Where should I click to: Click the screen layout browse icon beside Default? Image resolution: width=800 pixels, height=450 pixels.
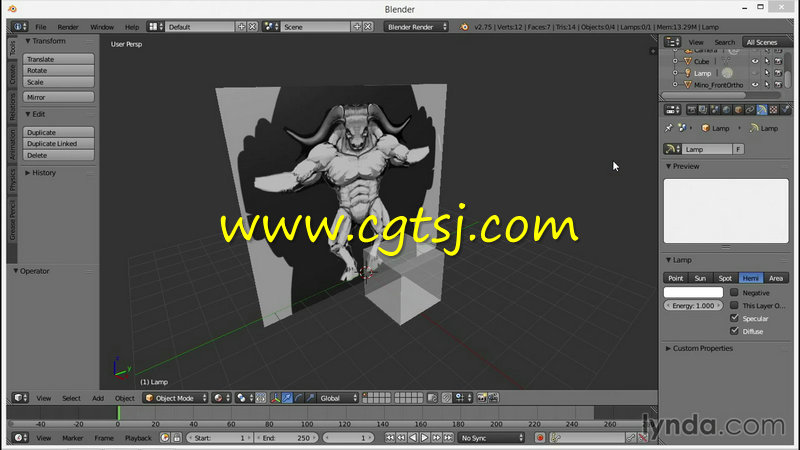pyautogui.click(x=155, y=27)
